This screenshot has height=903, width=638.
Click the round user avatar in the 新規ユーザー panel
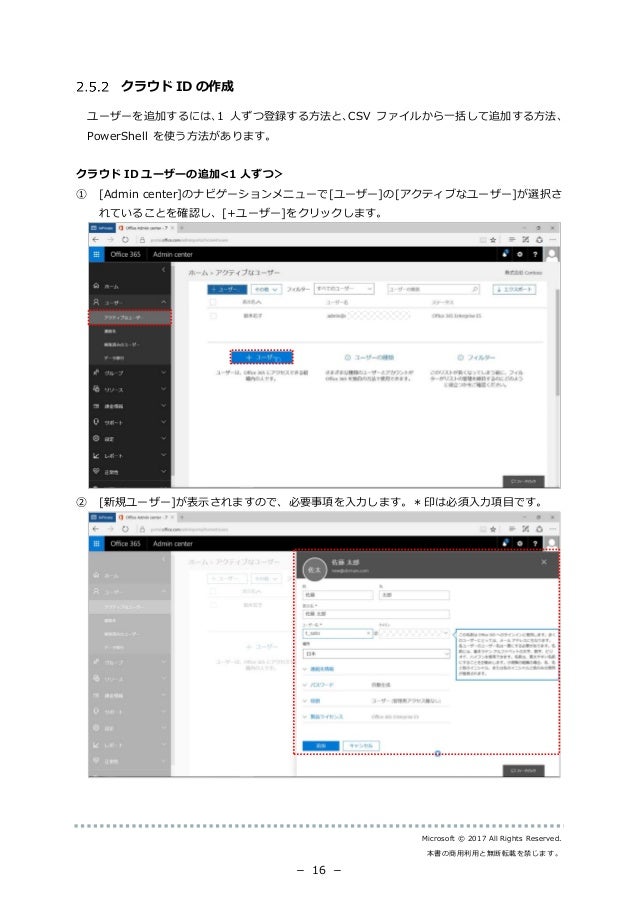click(x=314, y=569)
